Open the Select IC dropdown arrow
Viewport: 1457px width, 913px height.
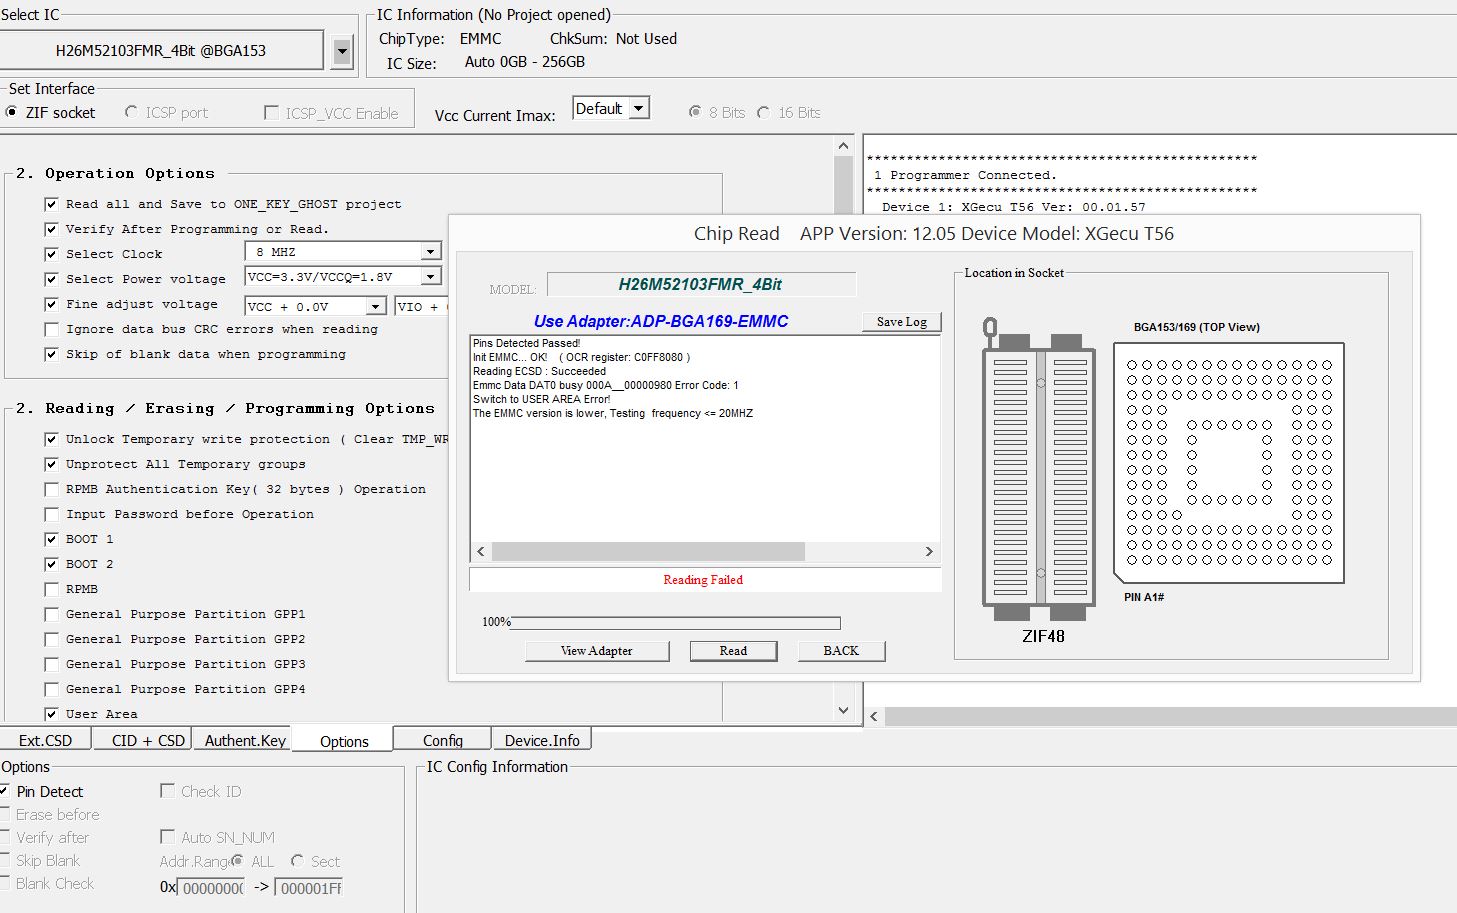coord(342,51)
